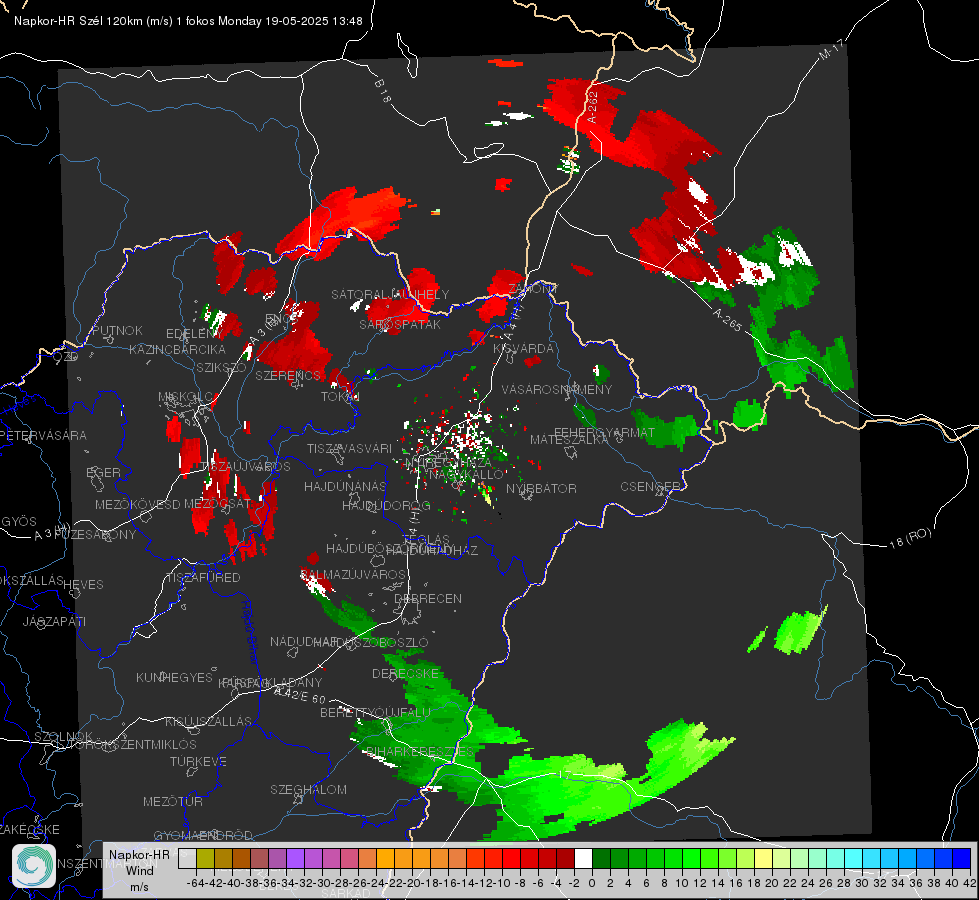Select the TISZAVASVÁRI label
This screenshot has width=979, height=900.
pos(349,448)
